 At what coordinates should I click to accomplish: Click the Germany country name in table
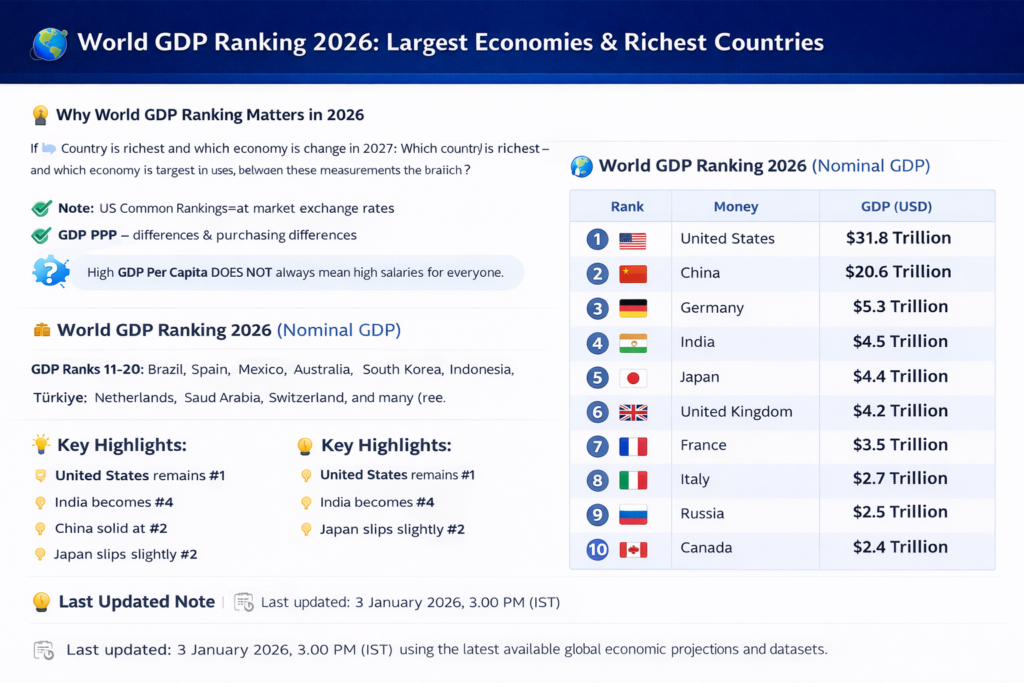tap(712, 308)
